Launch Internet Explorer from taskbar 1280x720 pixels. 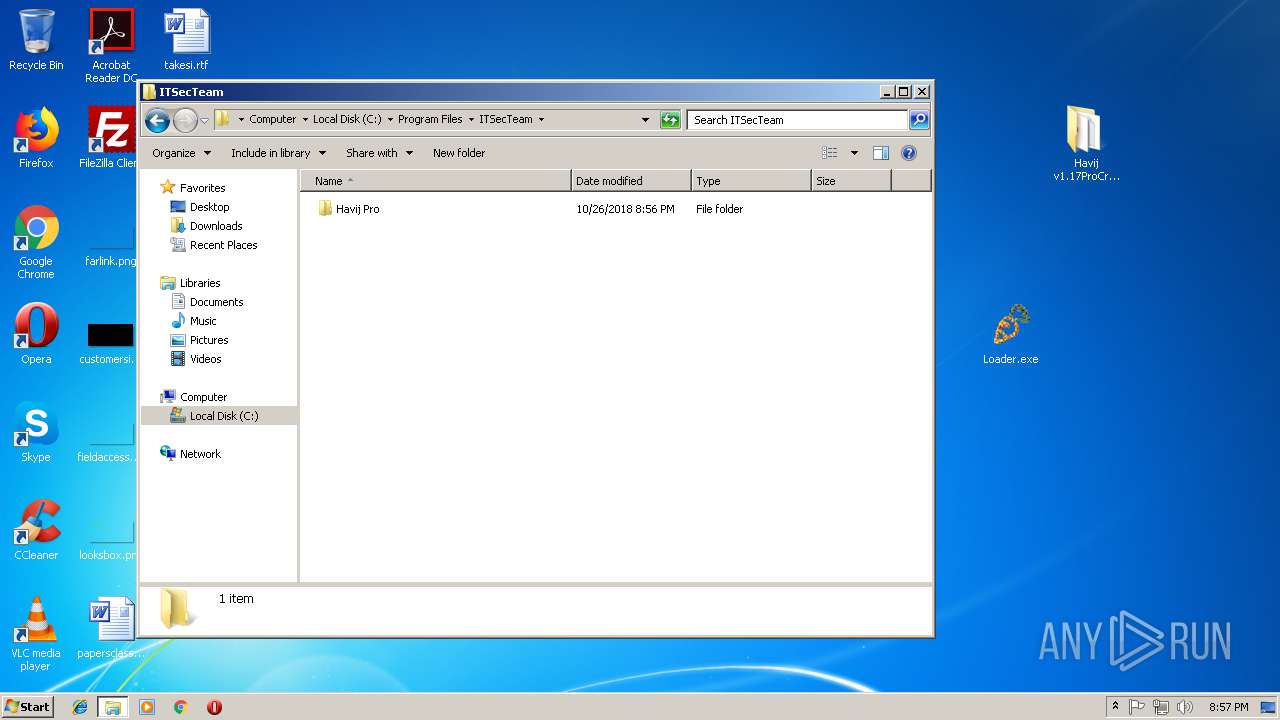pos(80,707)
